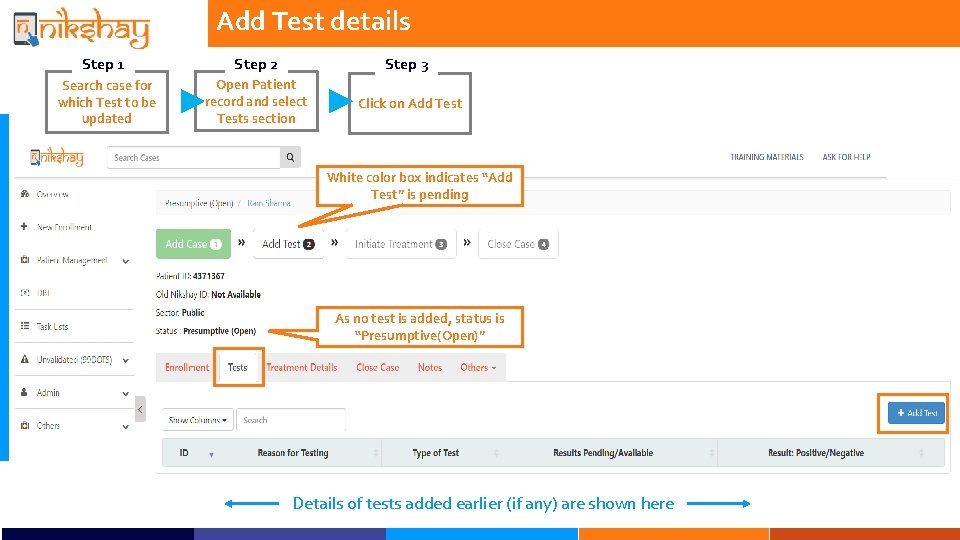Click the Presumptive (Open) breadcrumb
The image size is (960, 540).
coord(199,203)
